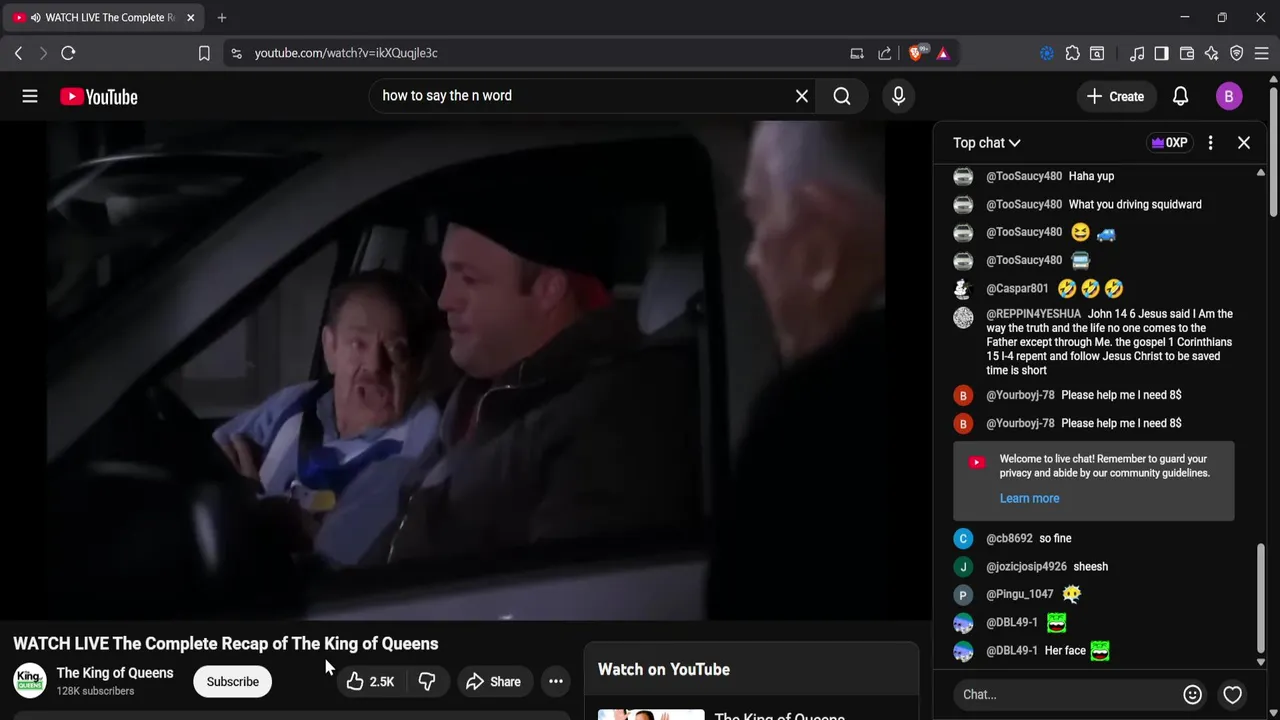Open install/cast screen icon in address bar

coord(857,53)
